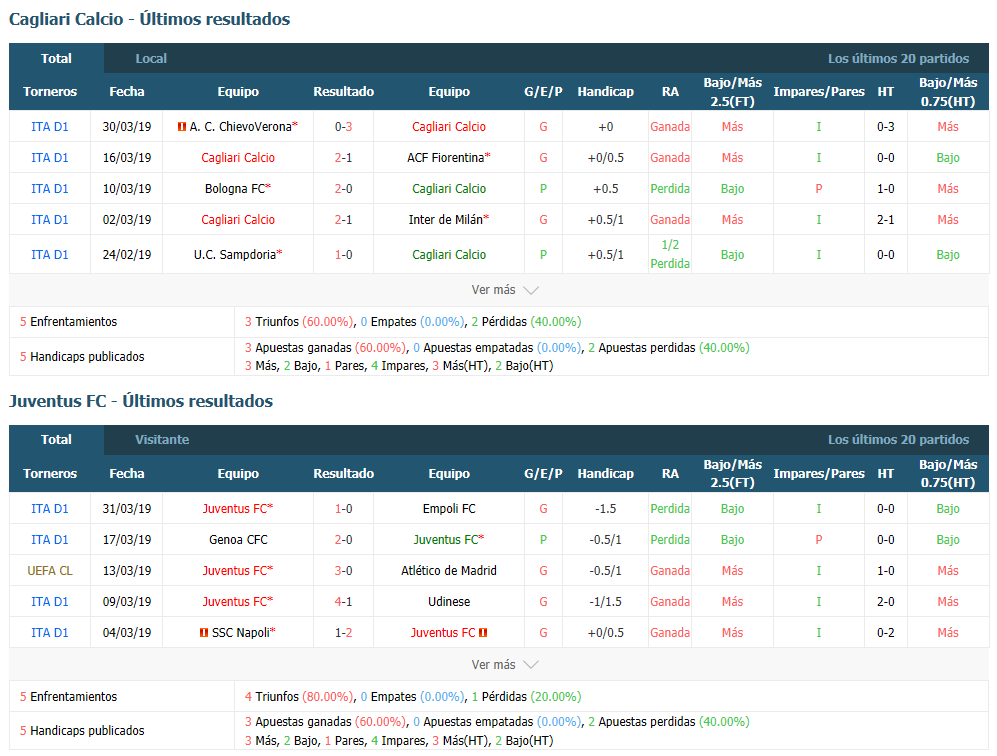Click date 13/03/19 in Juventus table
This screenshot has width=997, height=756.
[x=127, y=571]
